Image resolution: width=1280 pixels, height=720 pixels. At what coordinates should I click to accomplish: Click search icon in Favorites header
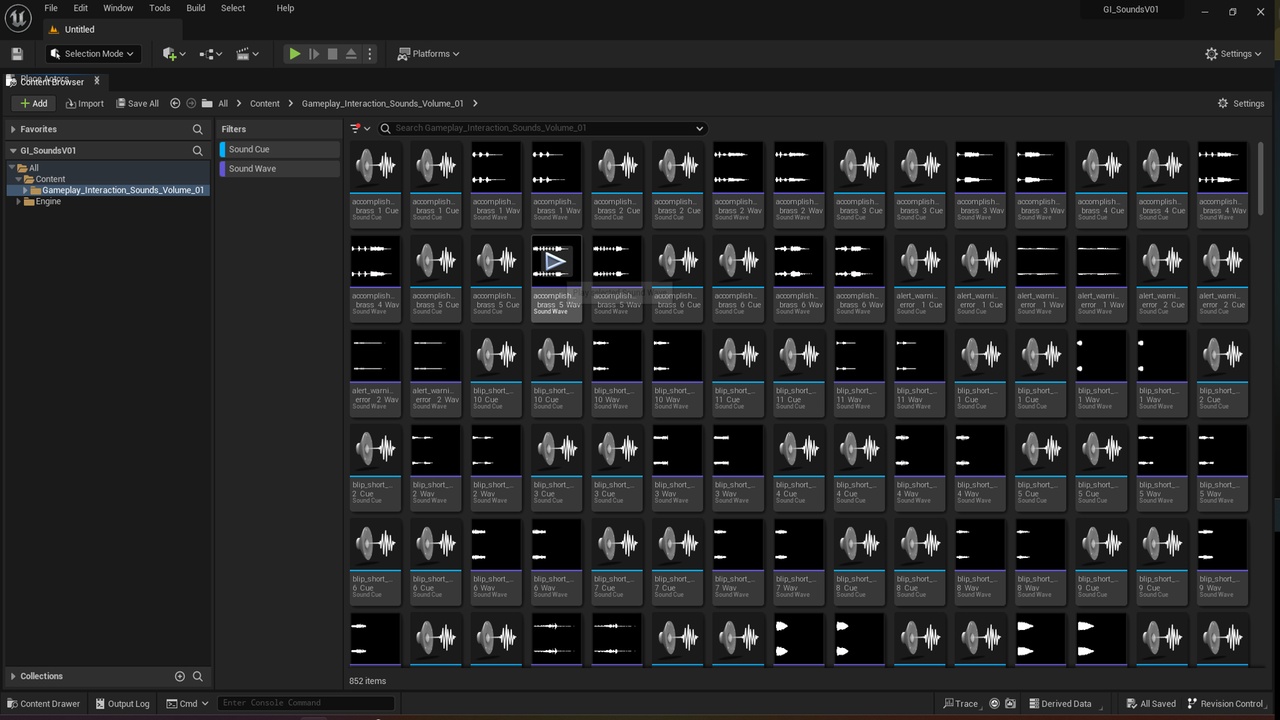(x=197, y=129)
